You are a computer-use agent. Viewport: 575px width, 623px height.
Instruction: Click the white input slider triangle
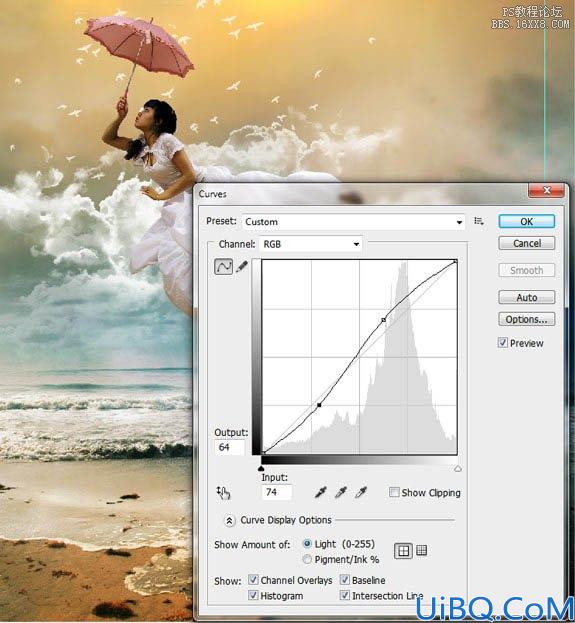click(x=458, y=469)
